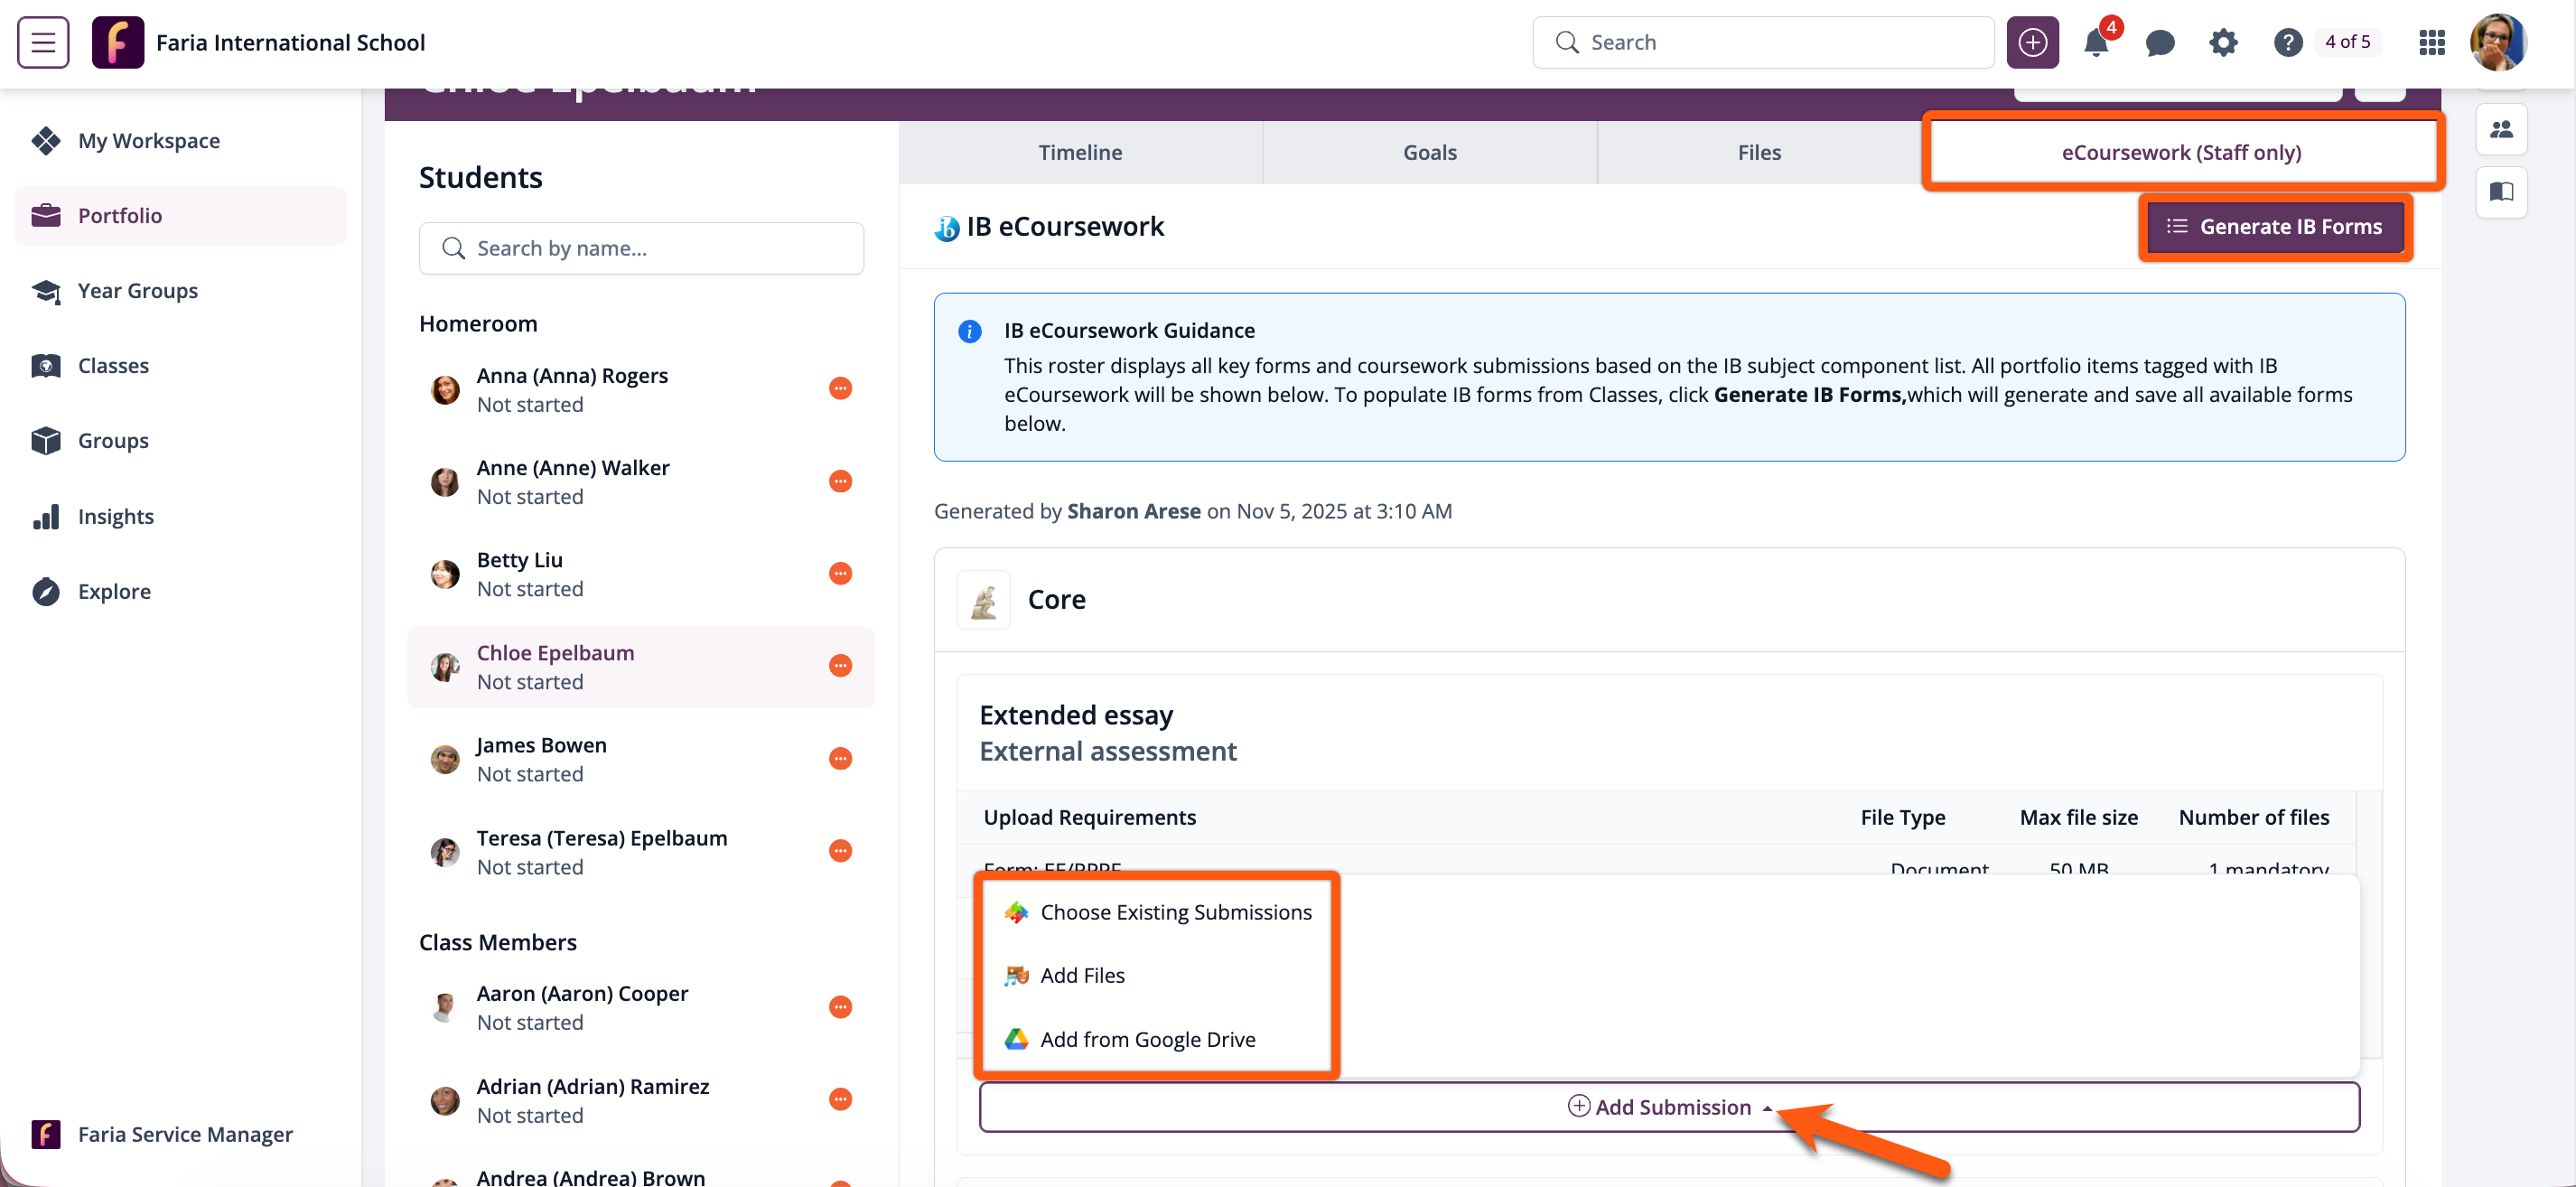
Task: Open Anna Rogers' orange status menu
Action: coord(840,389)
